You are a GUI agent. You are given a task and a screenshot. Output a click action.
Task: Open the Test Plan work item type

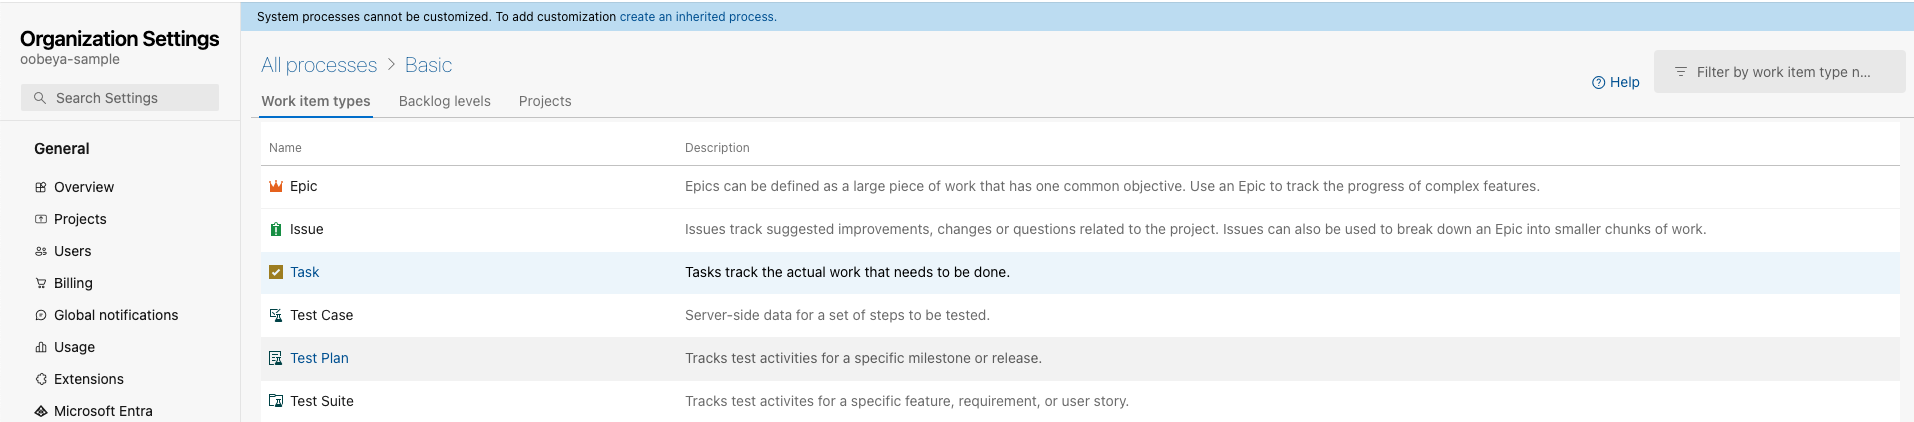pos(319,358)
